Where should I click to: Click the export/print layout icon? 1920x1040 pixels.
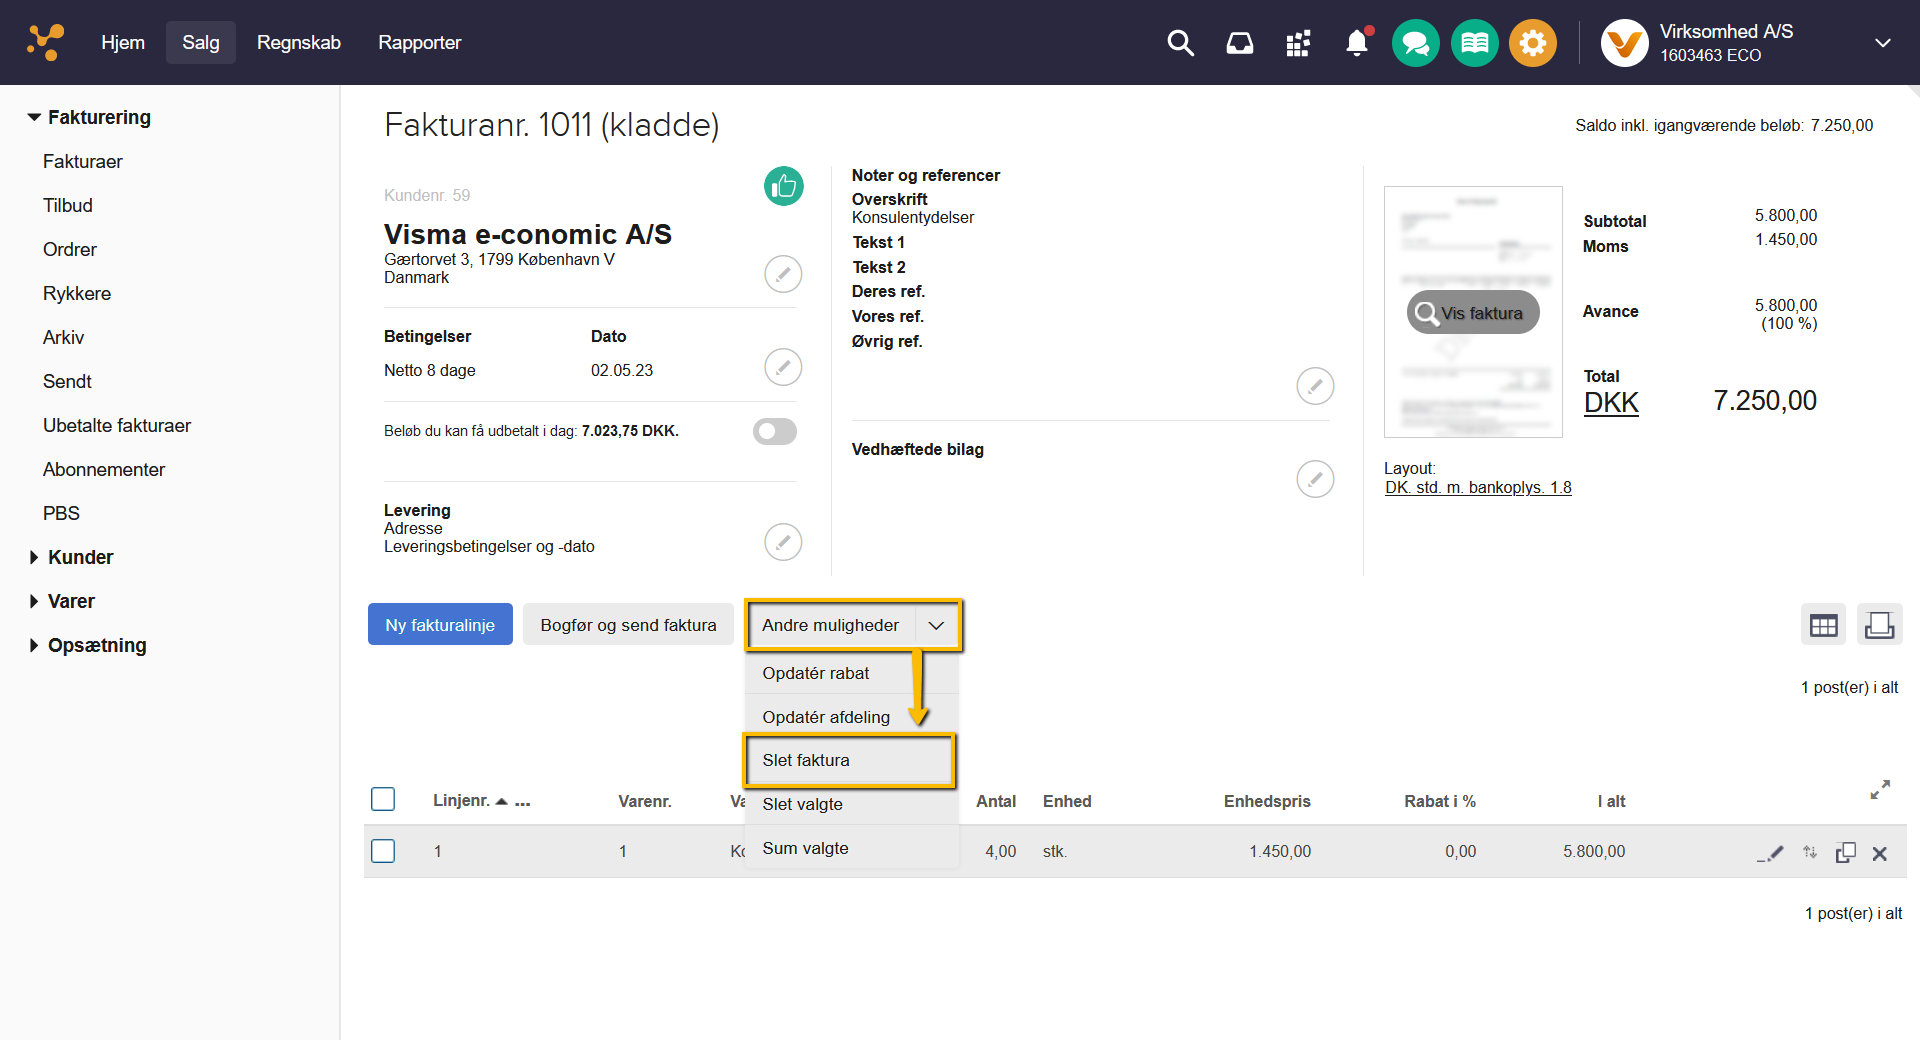coord(1879,625)
